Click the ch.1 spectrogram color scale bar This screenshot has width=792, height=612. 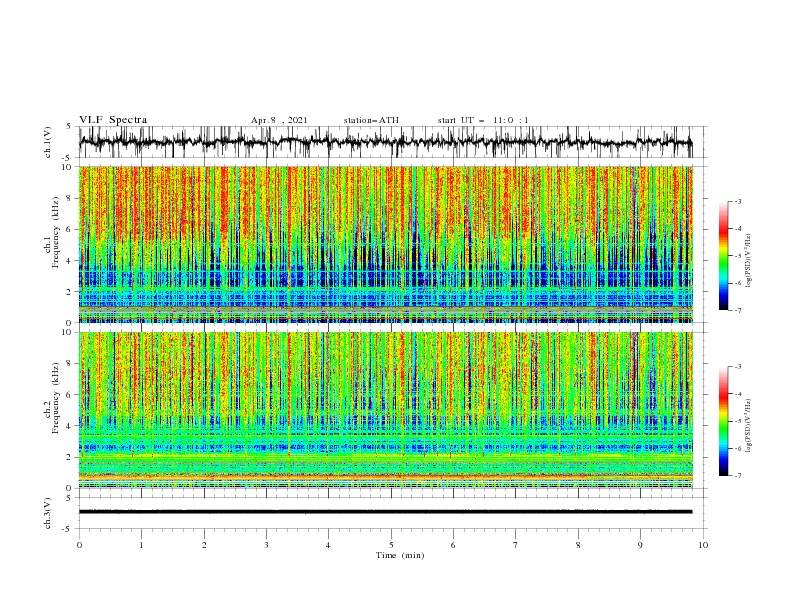pyautogui.click(x=723, y=256)
